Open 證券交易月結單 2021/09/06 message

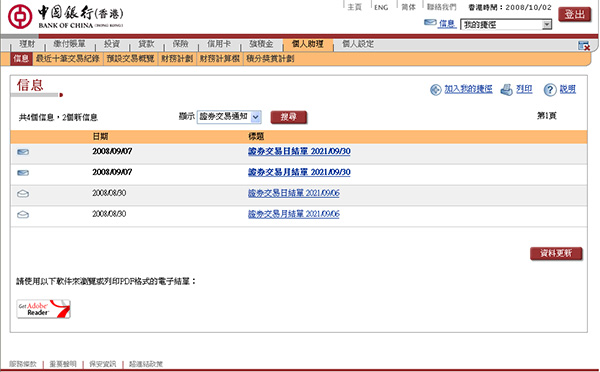click(x=293, y=214)
